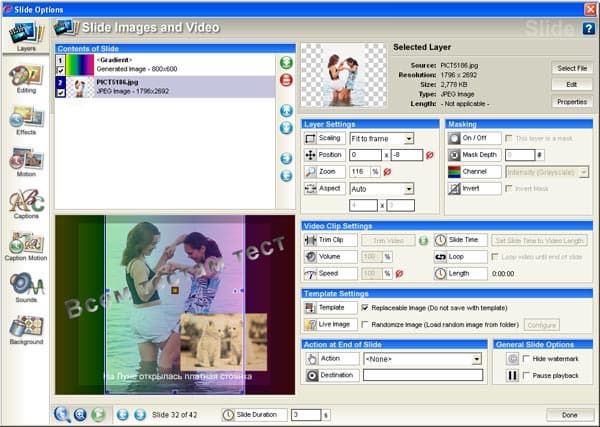Viewport: 600px width, 427px height.
Task: Click the RGB Channel icon
Action: 454,172
